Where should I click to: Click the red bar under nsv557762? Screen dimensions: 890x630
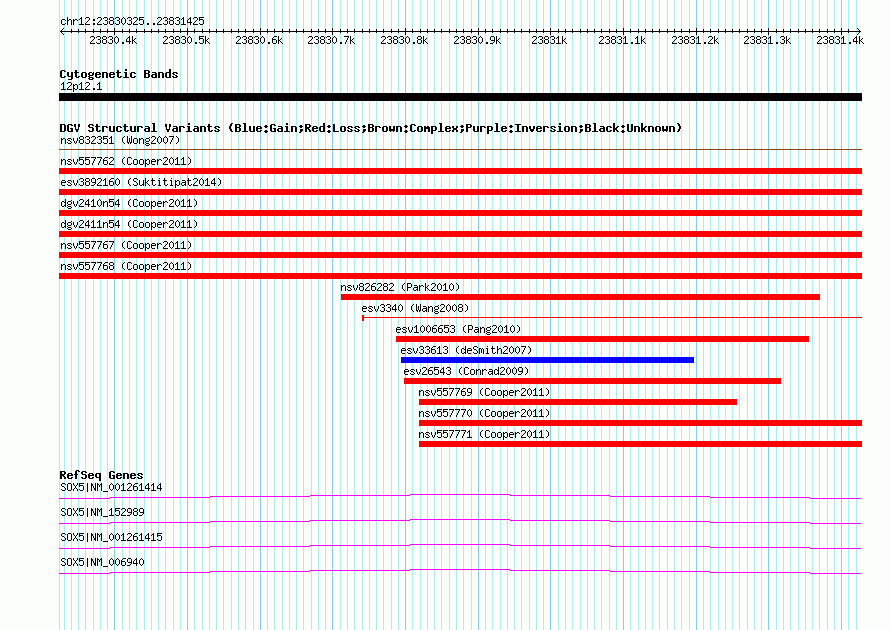click(460, 171)
